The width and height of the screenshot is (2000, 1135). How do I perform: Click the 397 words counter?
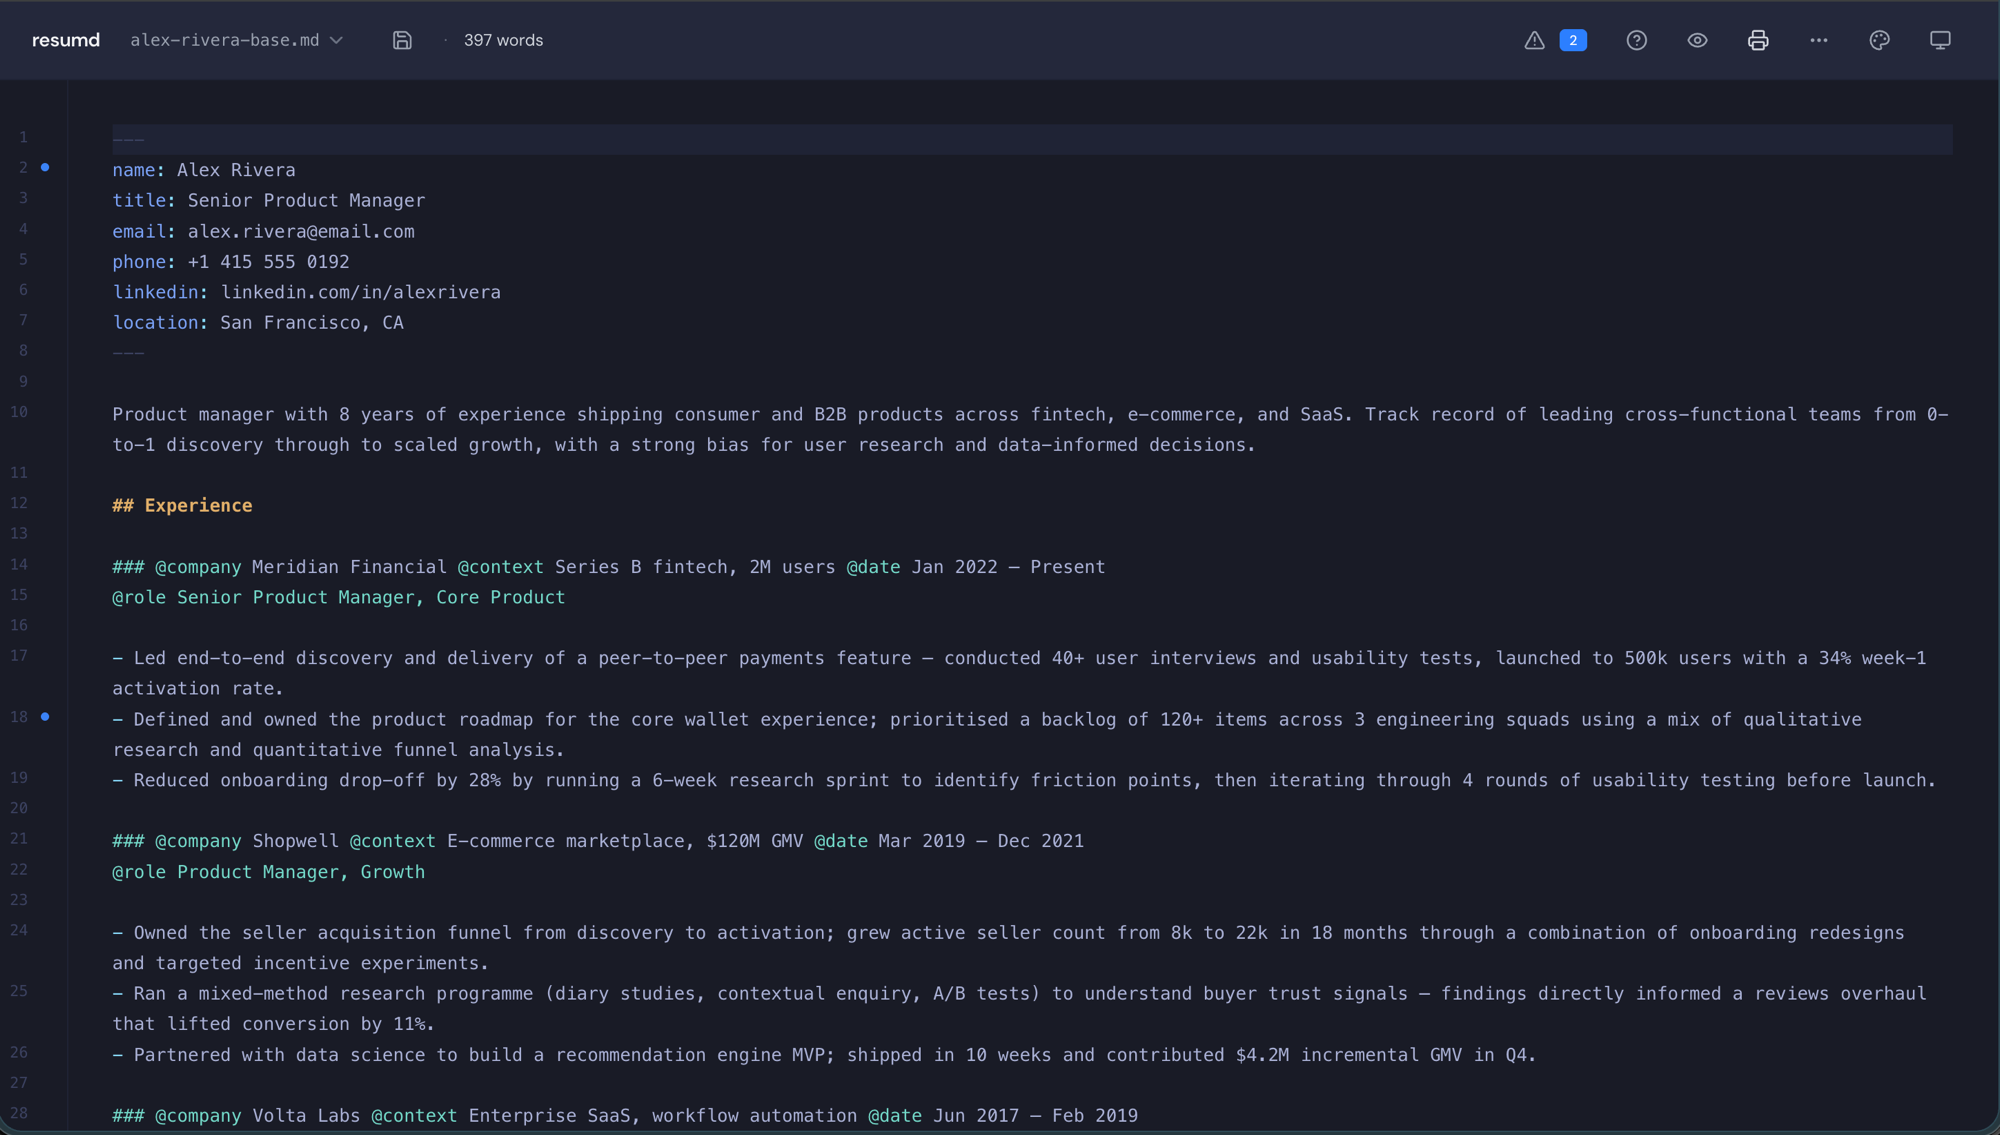(x=503, y=40)
